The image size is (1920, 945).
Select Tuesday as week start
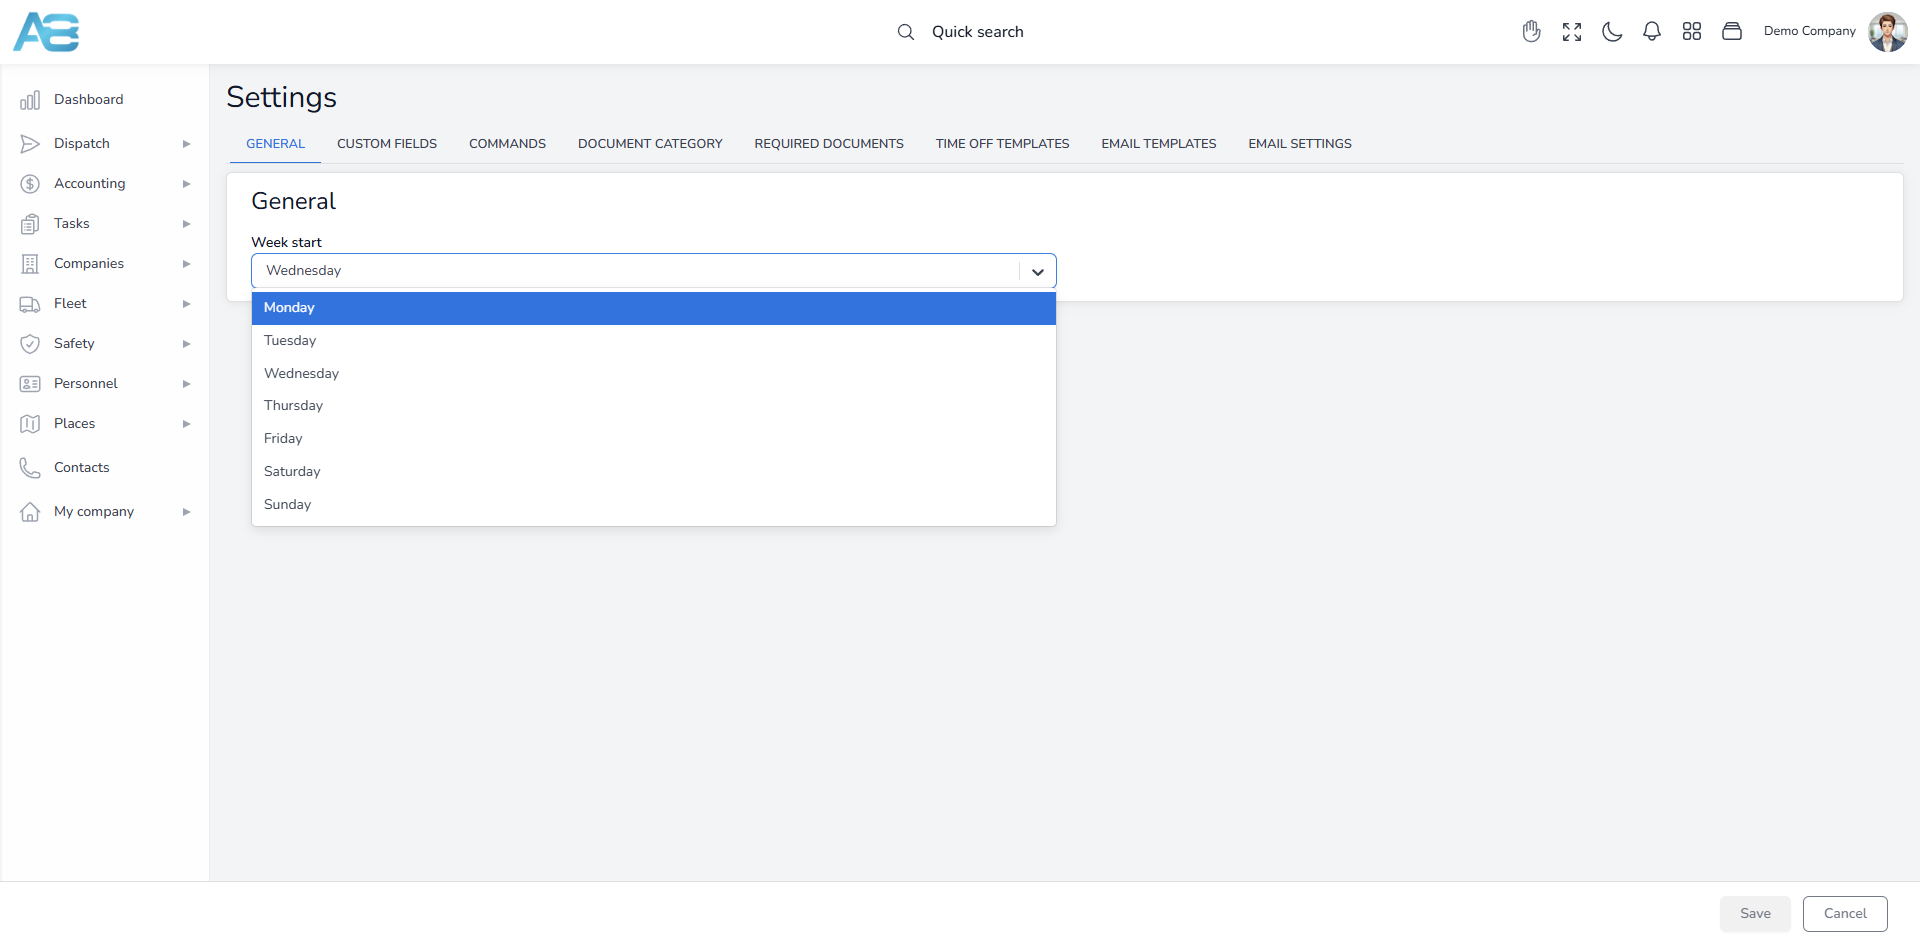(x=654, y=341)
